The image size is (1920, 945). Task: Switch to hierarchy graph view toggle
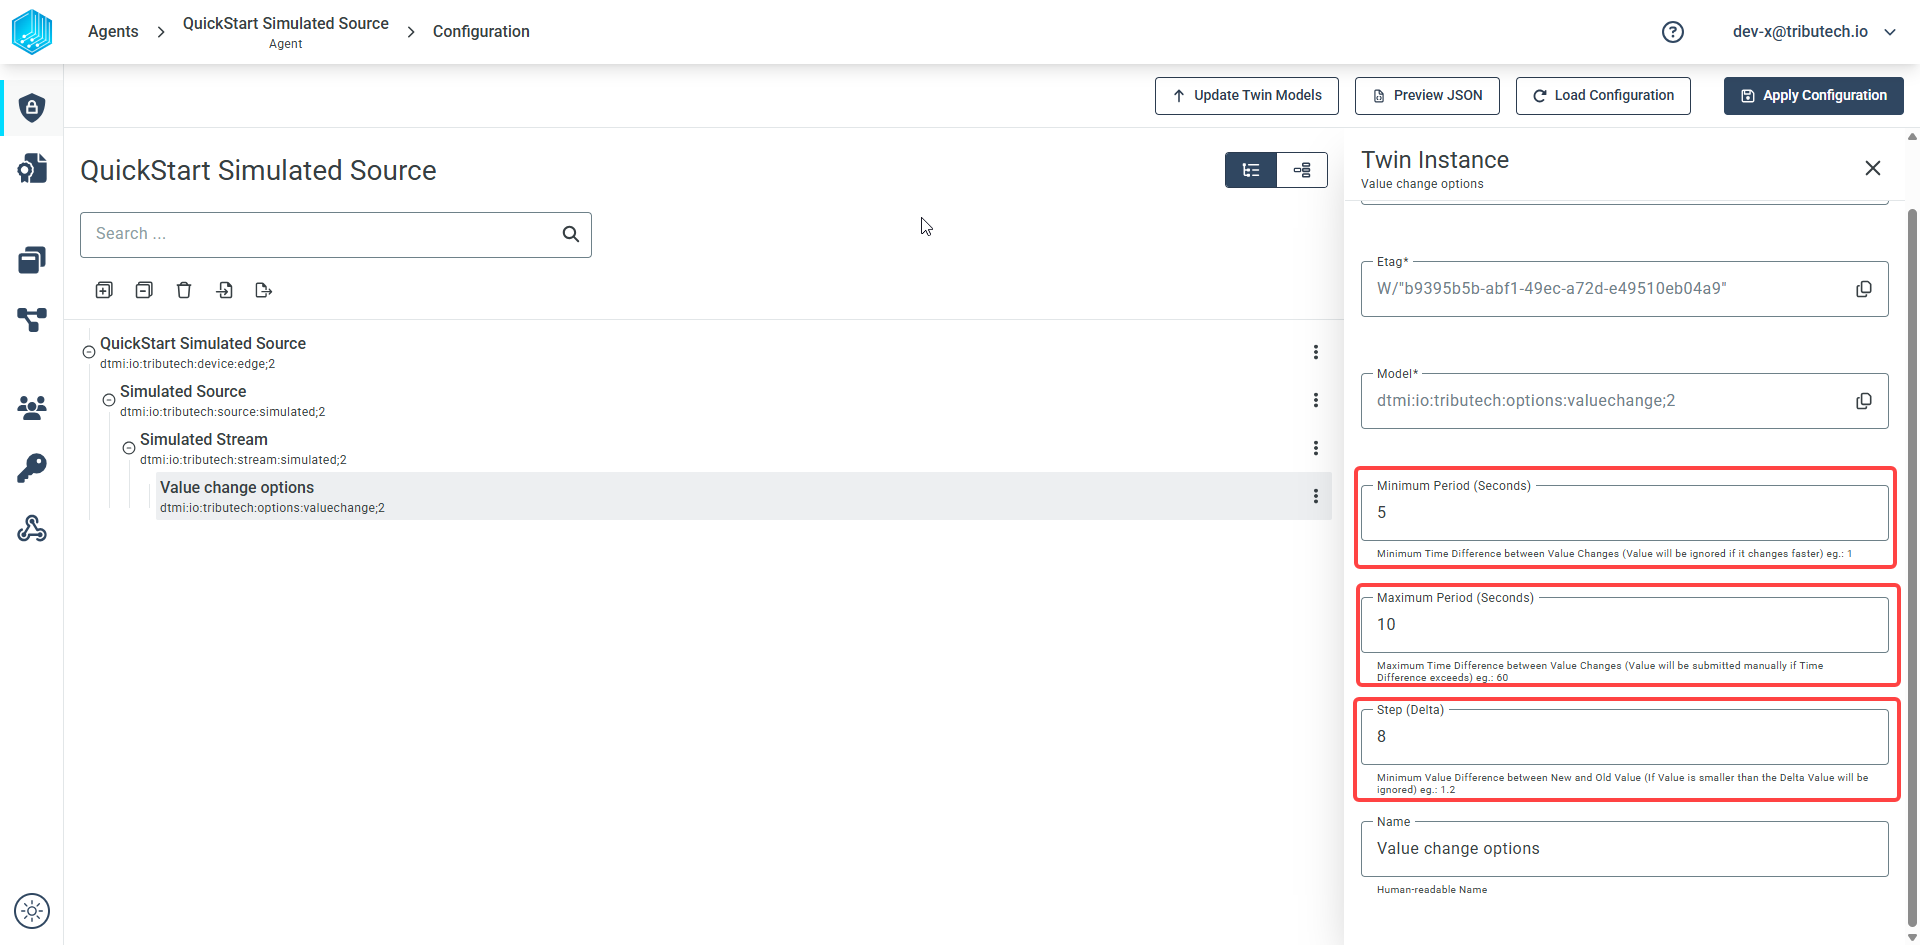[x=1302, y=170]
